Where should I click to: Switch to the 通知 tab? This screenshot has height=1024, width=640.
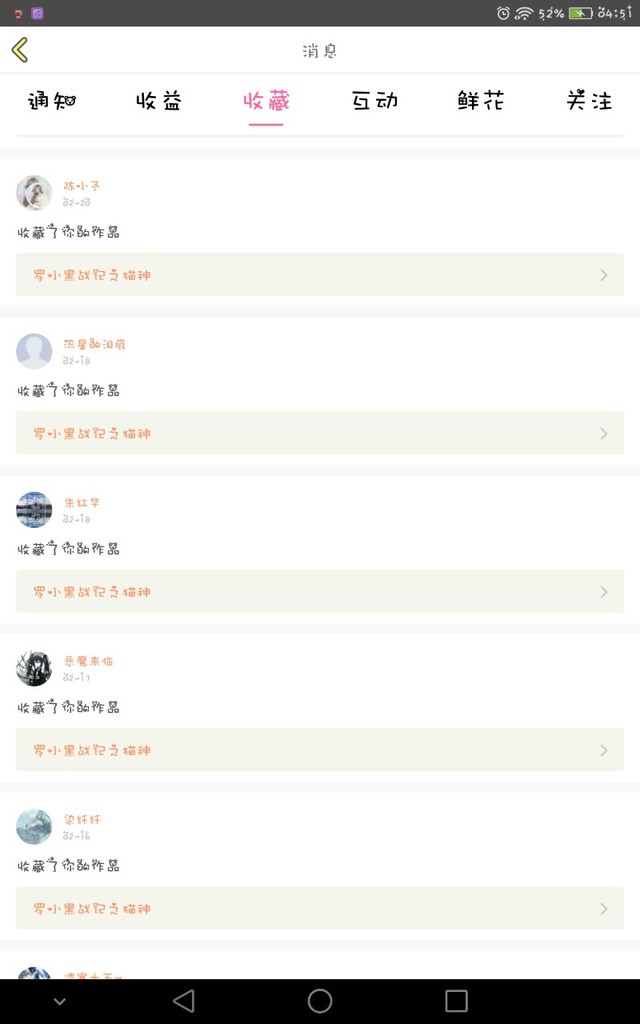[52, 101]
